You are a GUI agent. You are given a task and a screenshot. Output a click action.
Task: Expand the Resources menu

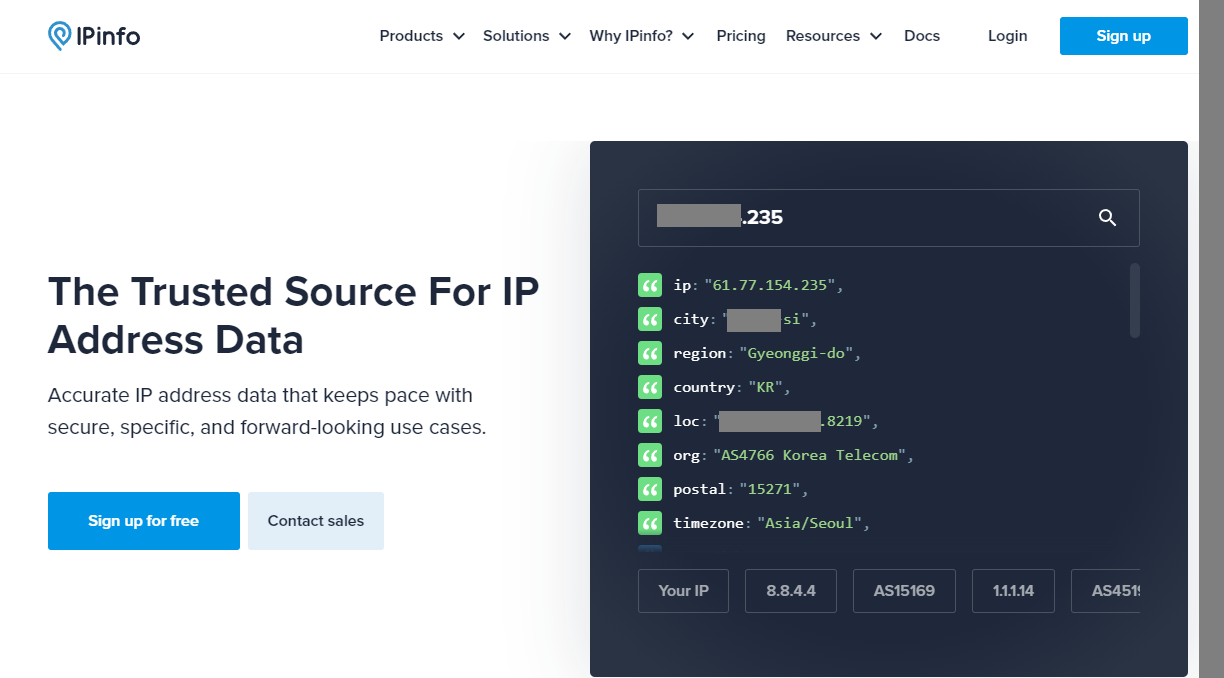834,36
